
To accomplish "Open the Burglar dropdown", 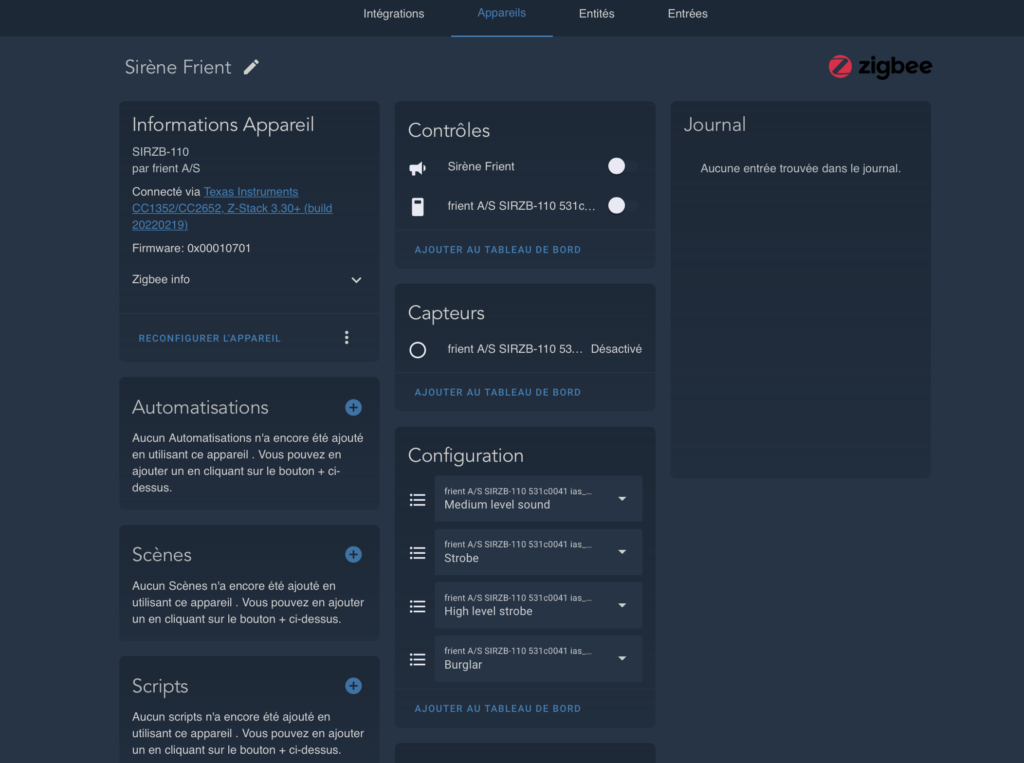I will pyautogui.click(x=538, y=658).
